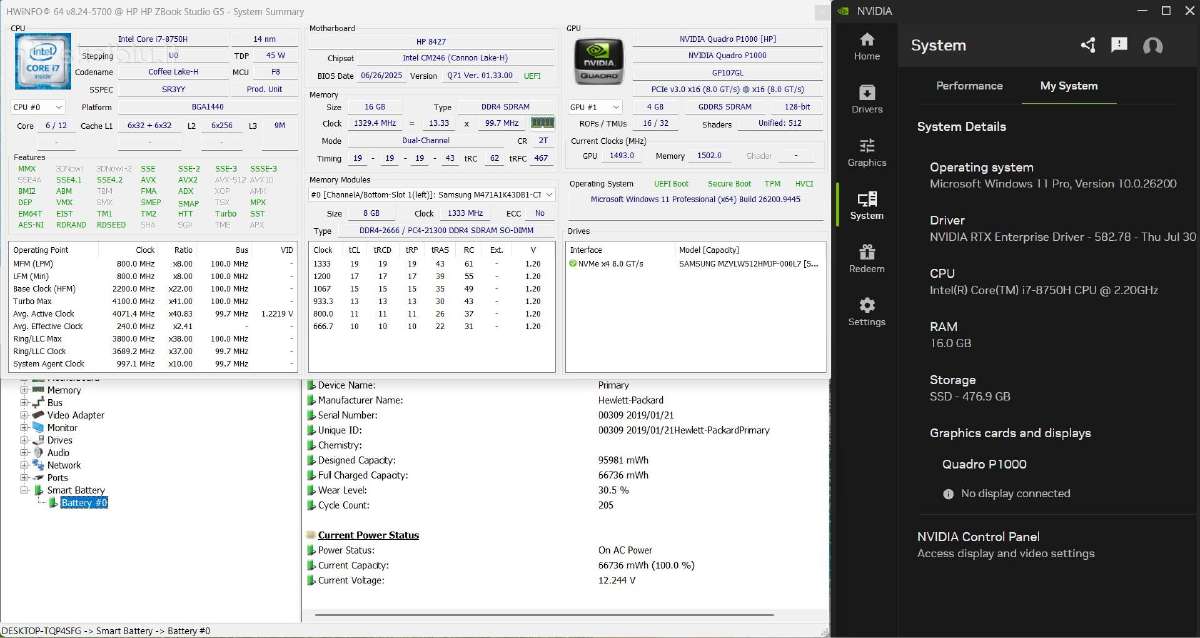Click the Wear Level value 30.5 %
Image resolution: width=1200 pixels, height=638 pixels.
click(x=613, y=490)
